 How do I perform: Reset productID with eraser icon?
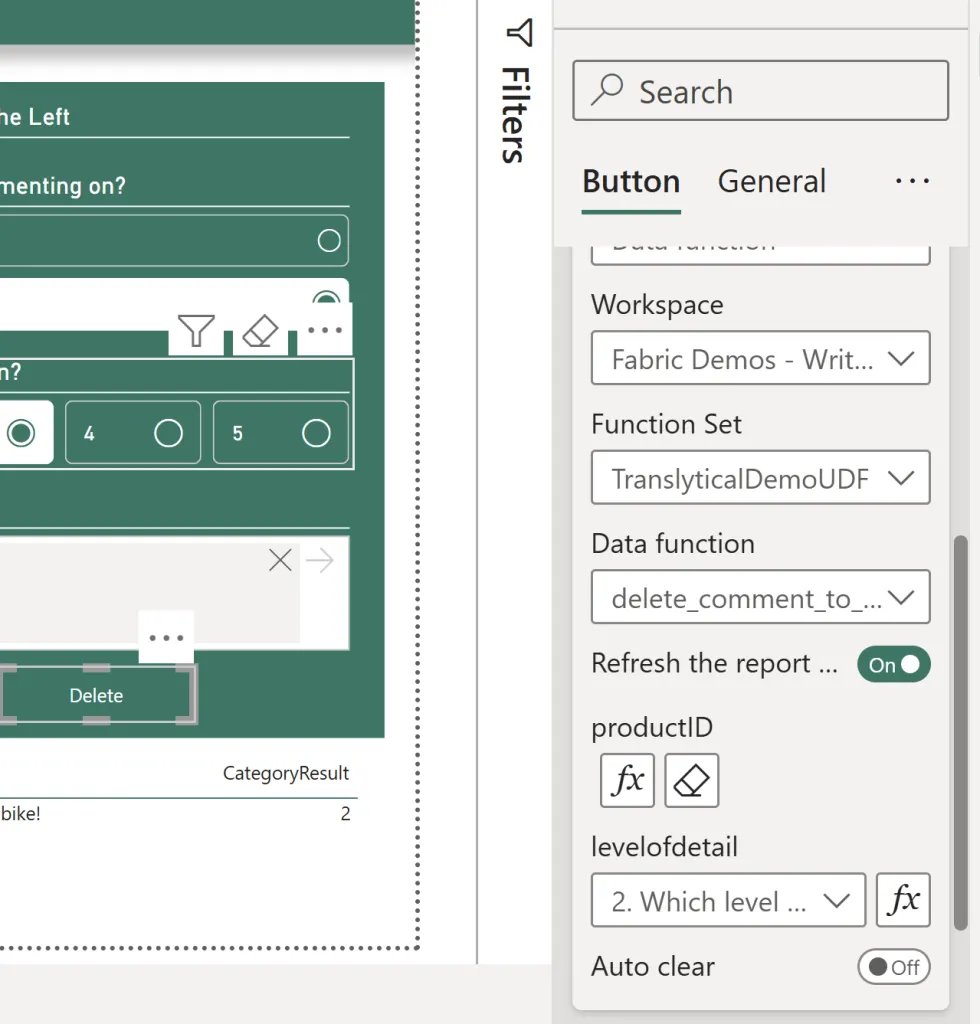point(692,780)
